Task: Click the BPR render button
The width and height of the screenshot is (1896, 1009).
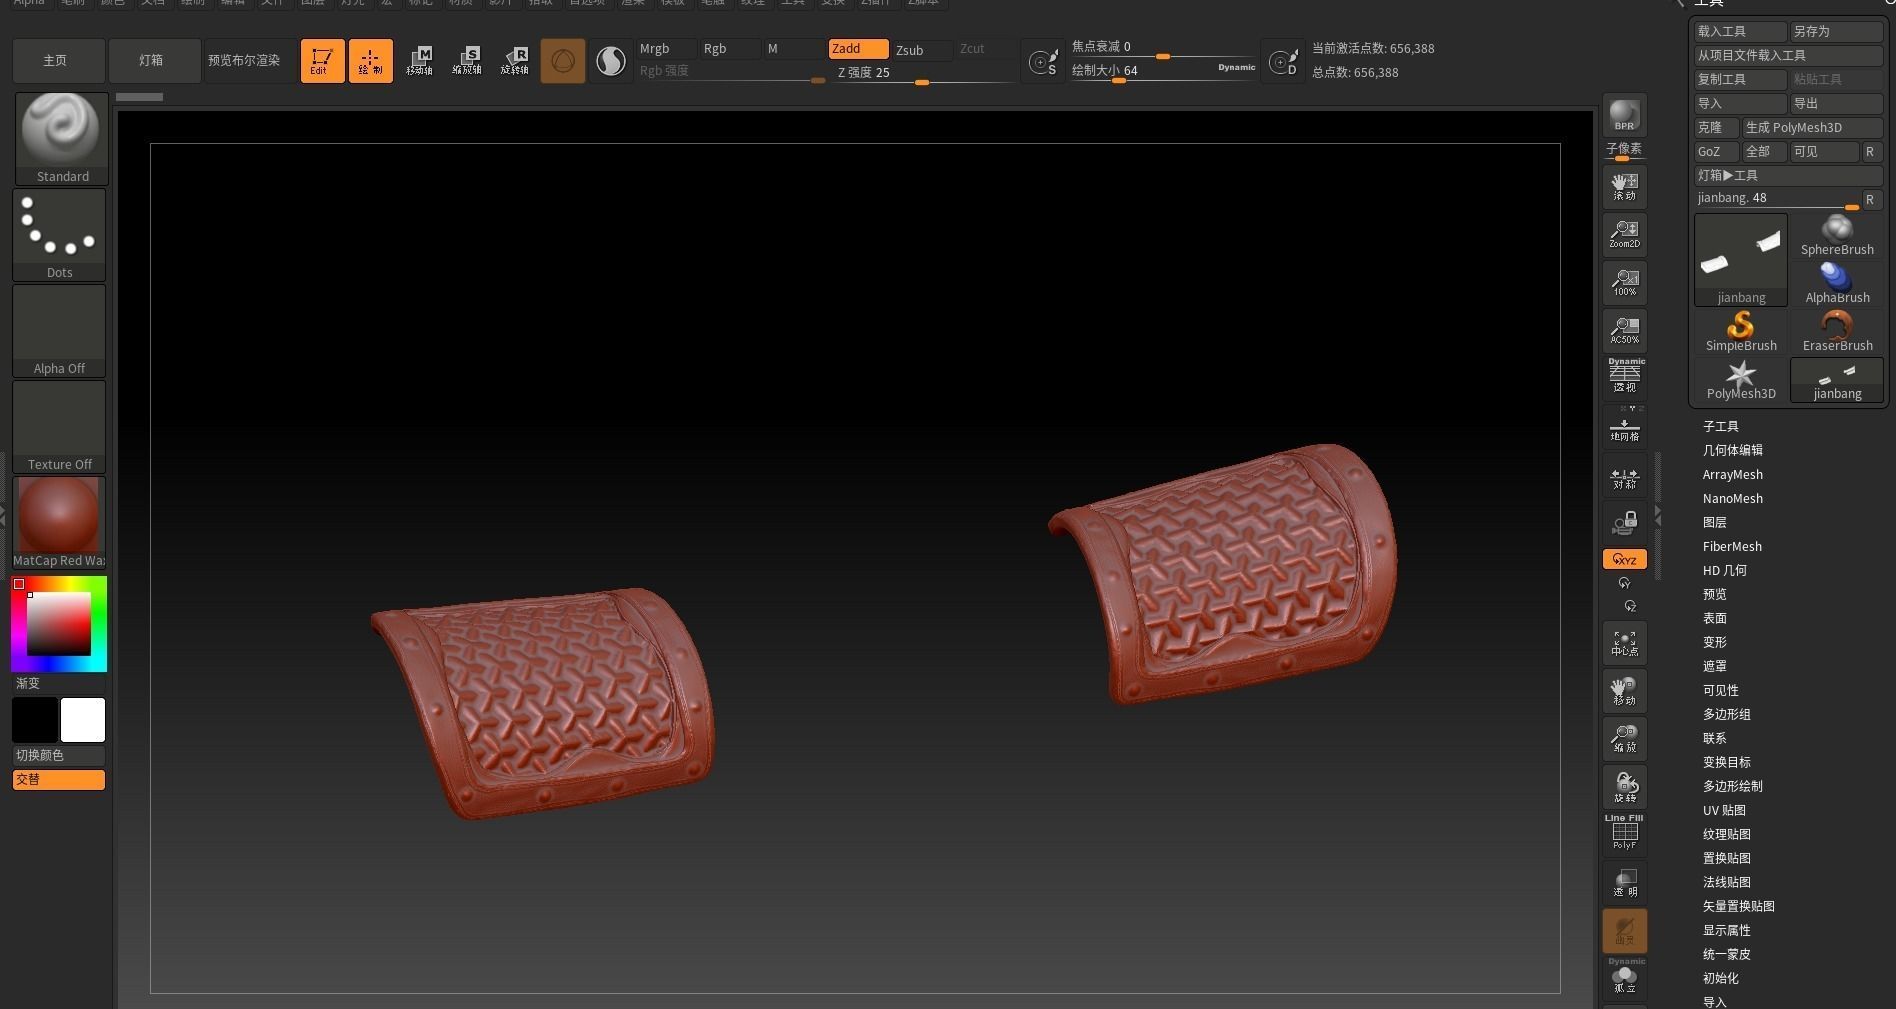Action: (1624, 115)
